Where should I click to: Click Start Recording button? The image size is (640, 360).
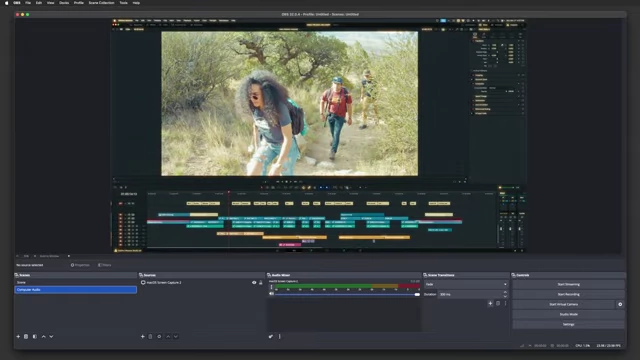tap(568, 294)
